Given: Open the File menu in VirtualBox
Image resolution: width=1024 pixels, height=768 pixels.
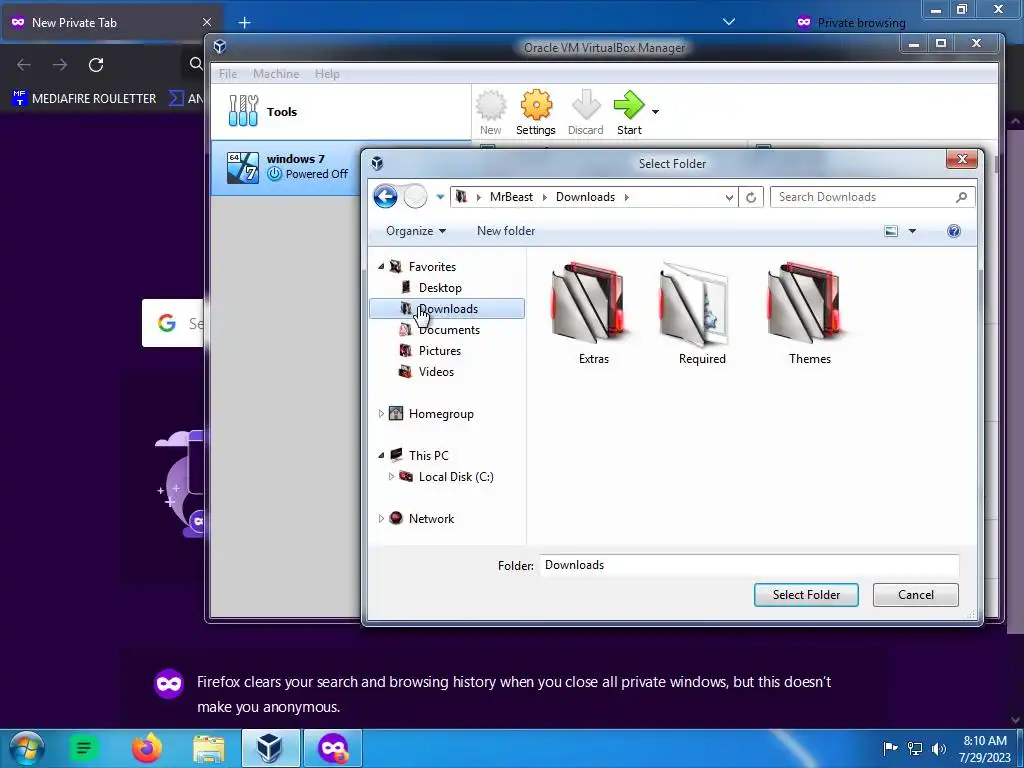Looking at the screenshot, I should (228, 74).
